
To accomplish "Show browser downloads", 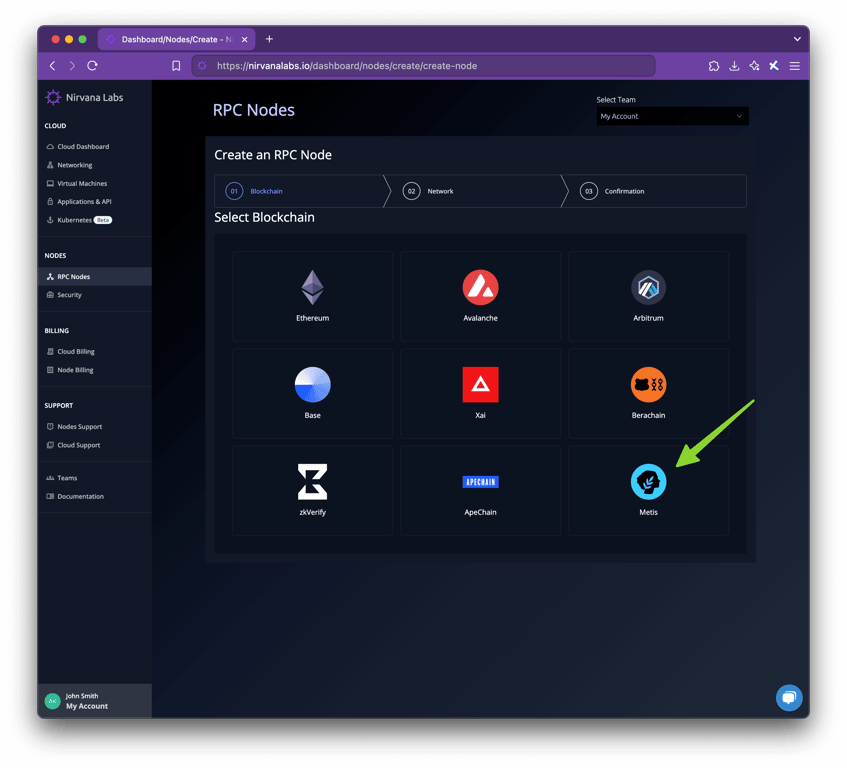I will point(734,66).
